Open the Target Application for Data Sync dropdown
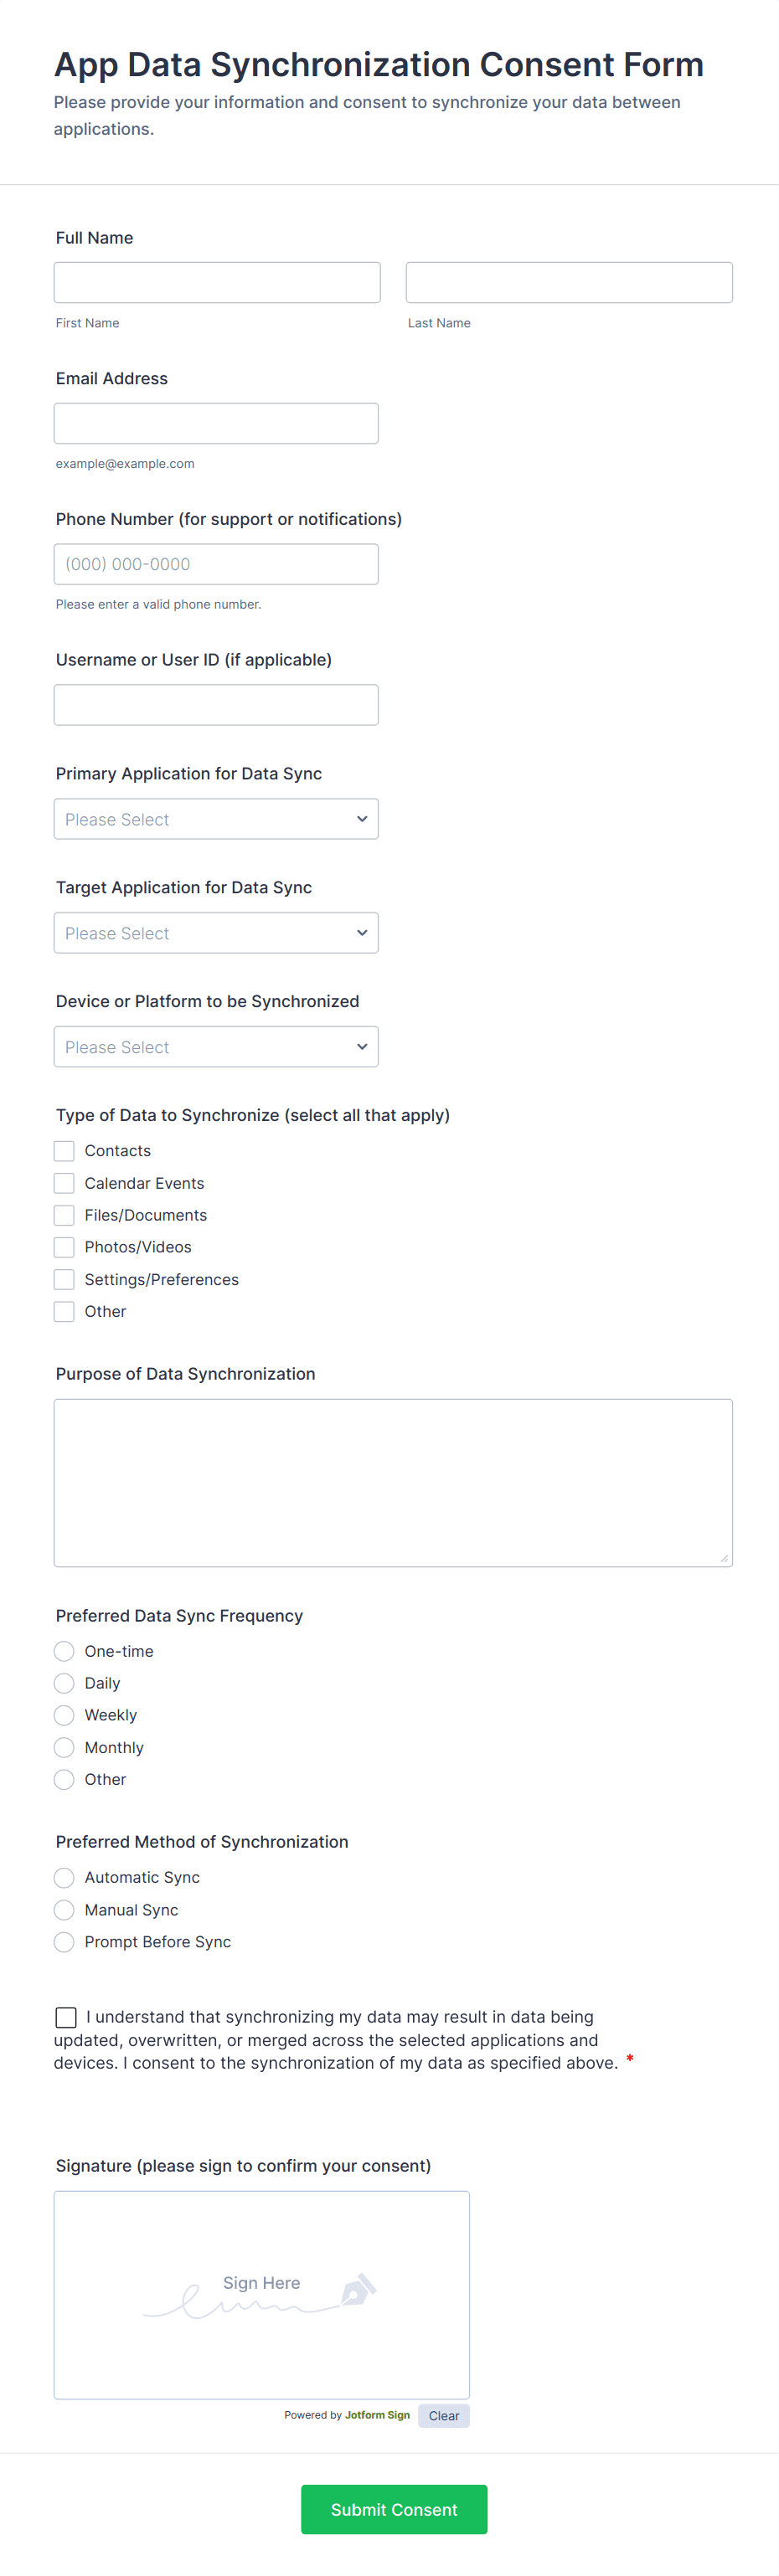779x2576 pixels. pyautogui.click(x=216, y=933)
